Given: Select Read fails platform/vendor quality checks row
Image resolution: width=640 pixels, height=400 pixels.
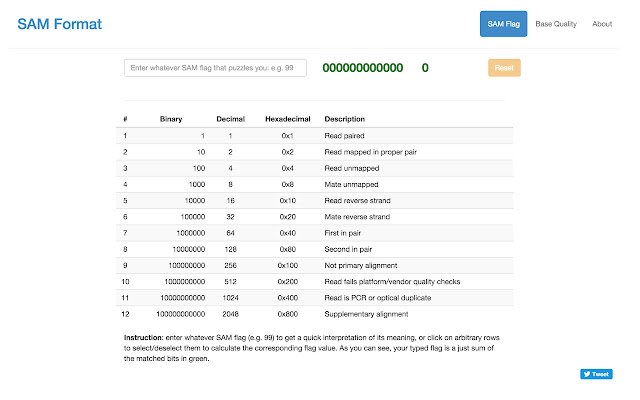Looking at the screenshot, I should [x=392, y=283].
